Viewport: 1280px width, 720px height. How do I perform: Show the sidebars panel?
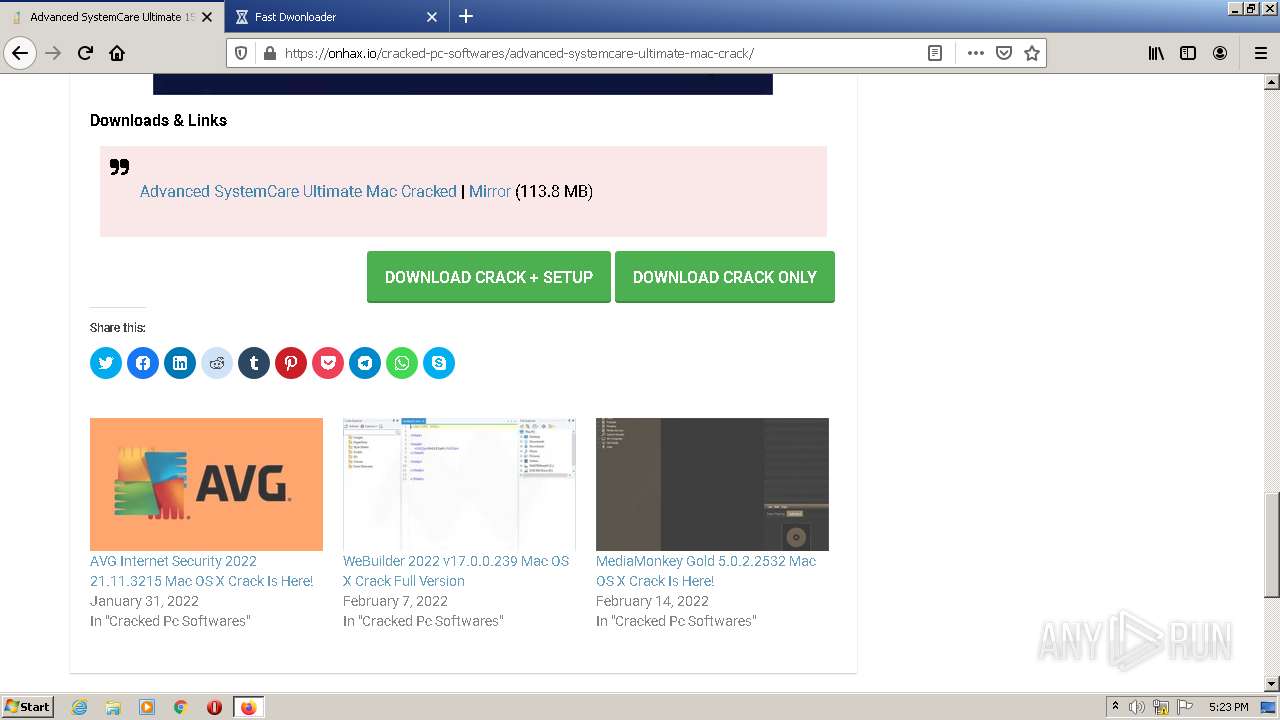tap(1188, 53)
